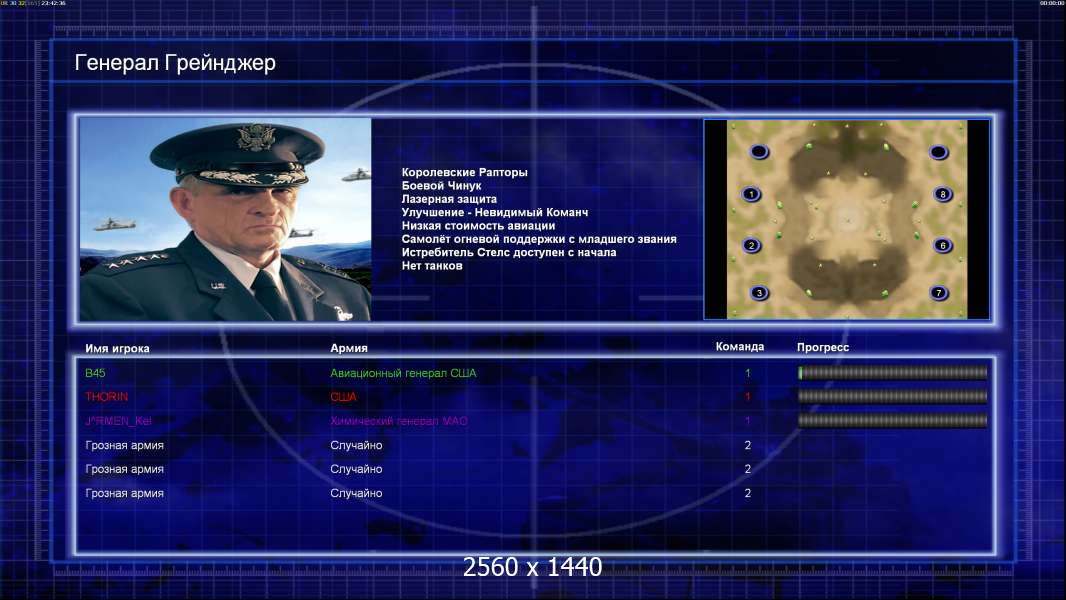Select start position 2 on the minimap

[x=751, y=245]
